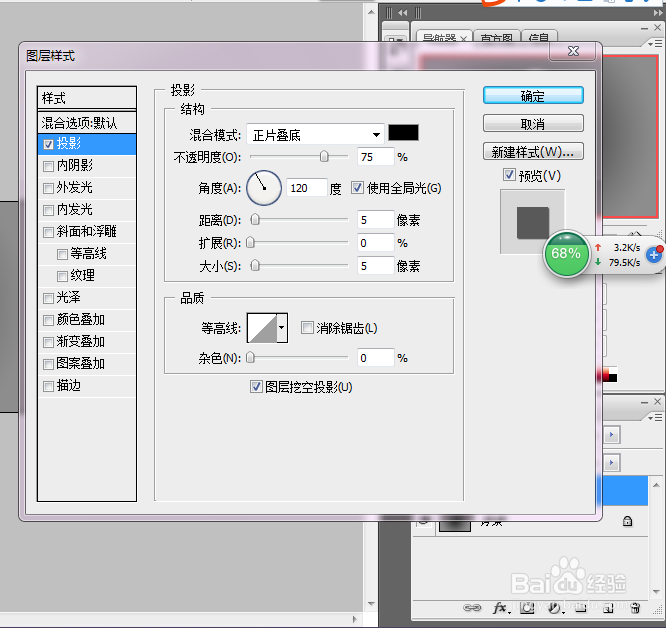Click the 不透明度 opacity slider handle
The height and width of the screenshot is (628, 666).
pos(324,157)
